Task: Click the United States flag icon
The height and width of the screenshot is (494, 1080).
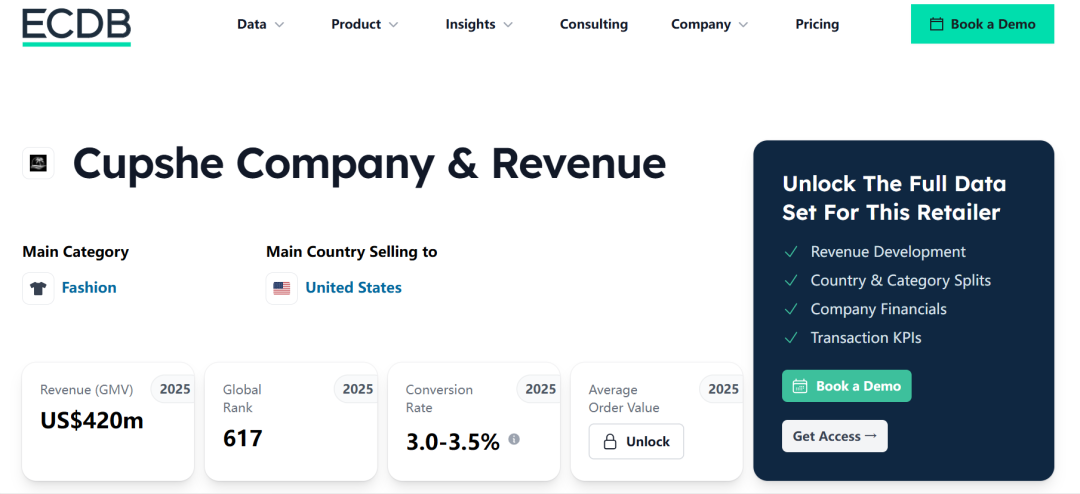Action: (282, 288)
